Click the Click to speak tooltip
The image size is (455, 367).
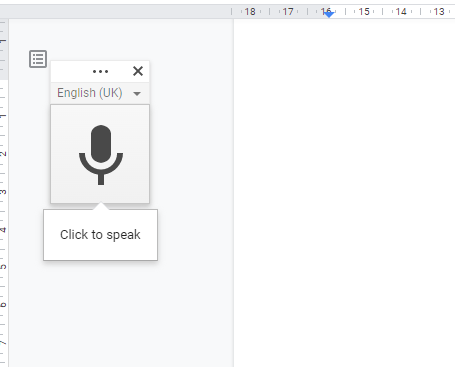(100, 235)
